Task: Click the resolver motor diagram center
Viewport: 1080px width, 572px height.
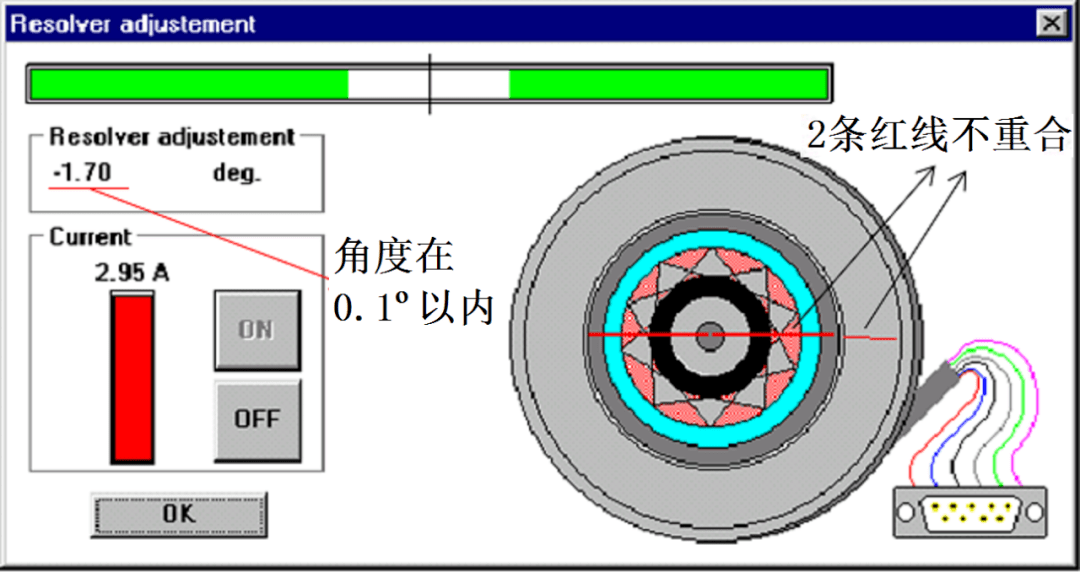Action: [709, 336]
